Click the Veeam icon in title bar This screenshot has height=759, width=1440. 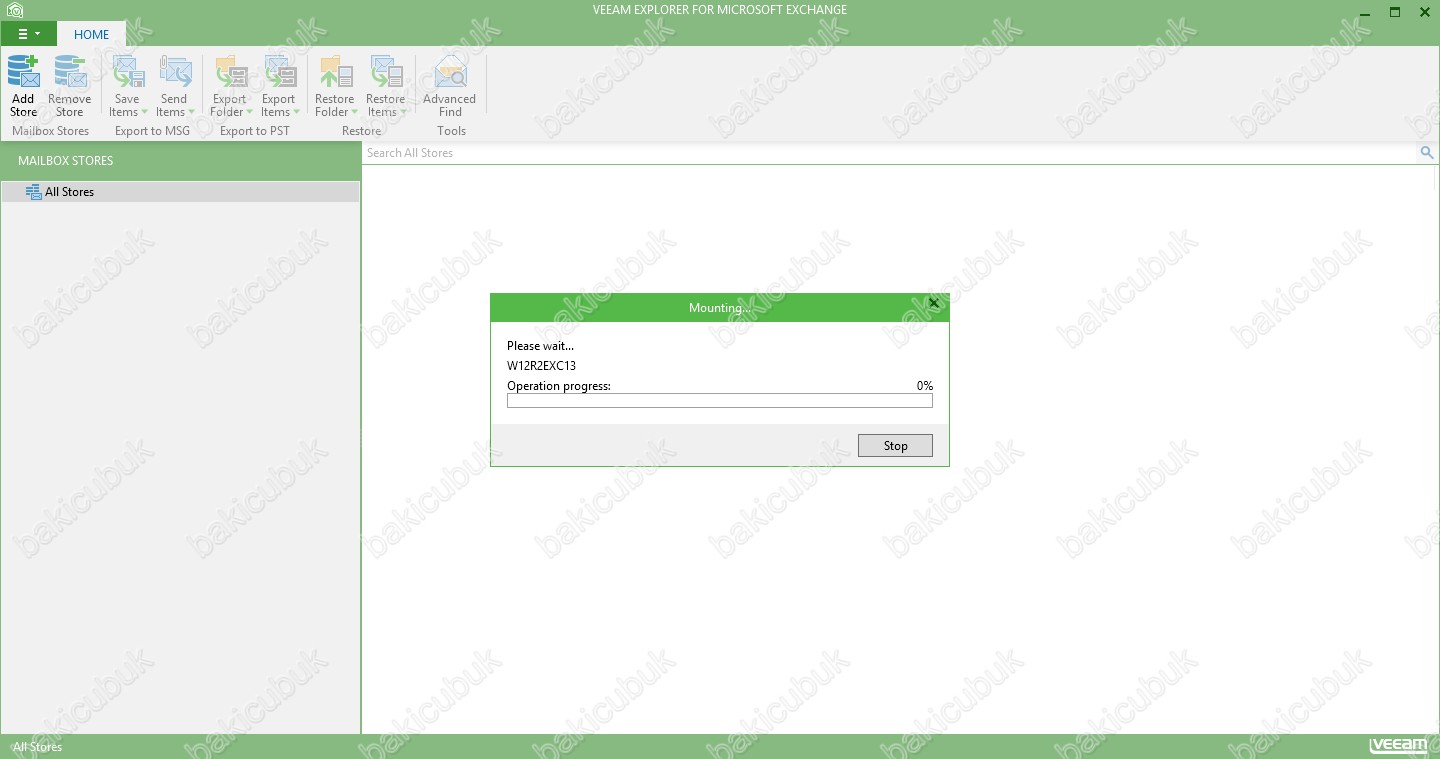tap(14, 11)
